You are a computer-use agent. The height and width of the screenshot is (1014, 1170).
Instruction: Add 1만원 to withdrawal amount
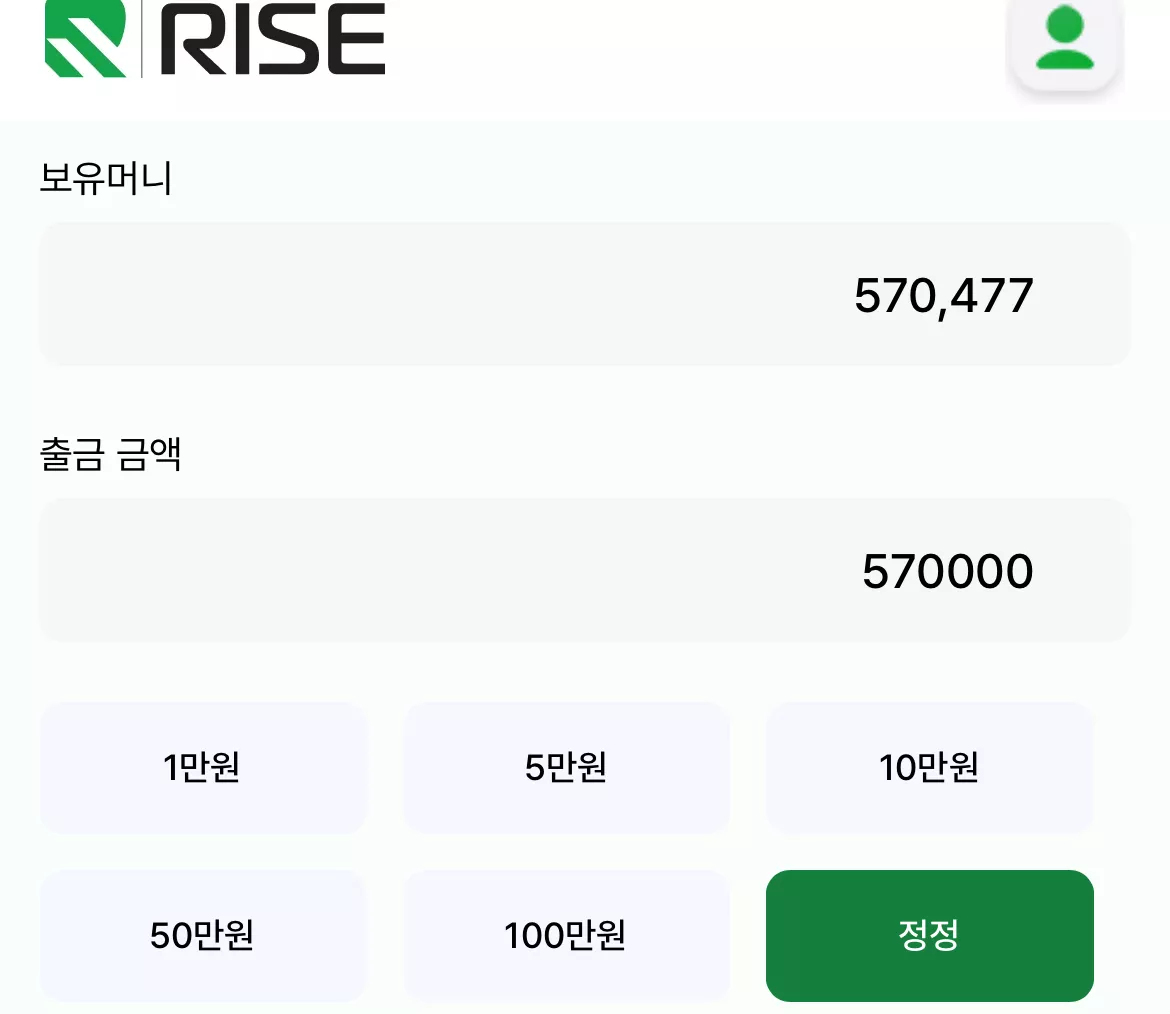[x=203, y=768]
